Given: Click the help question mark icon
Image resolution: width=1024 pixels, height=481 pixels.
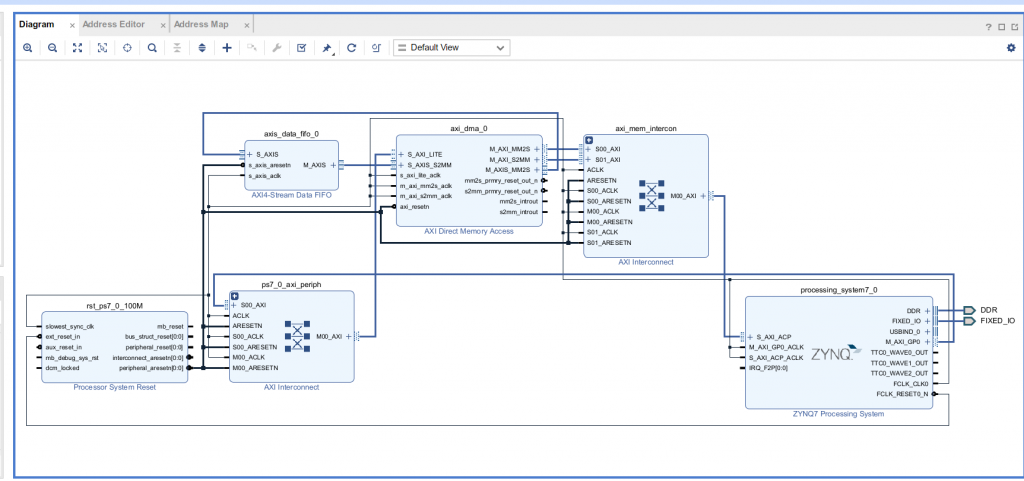Looking at the screenshot, I should [989, 27].
